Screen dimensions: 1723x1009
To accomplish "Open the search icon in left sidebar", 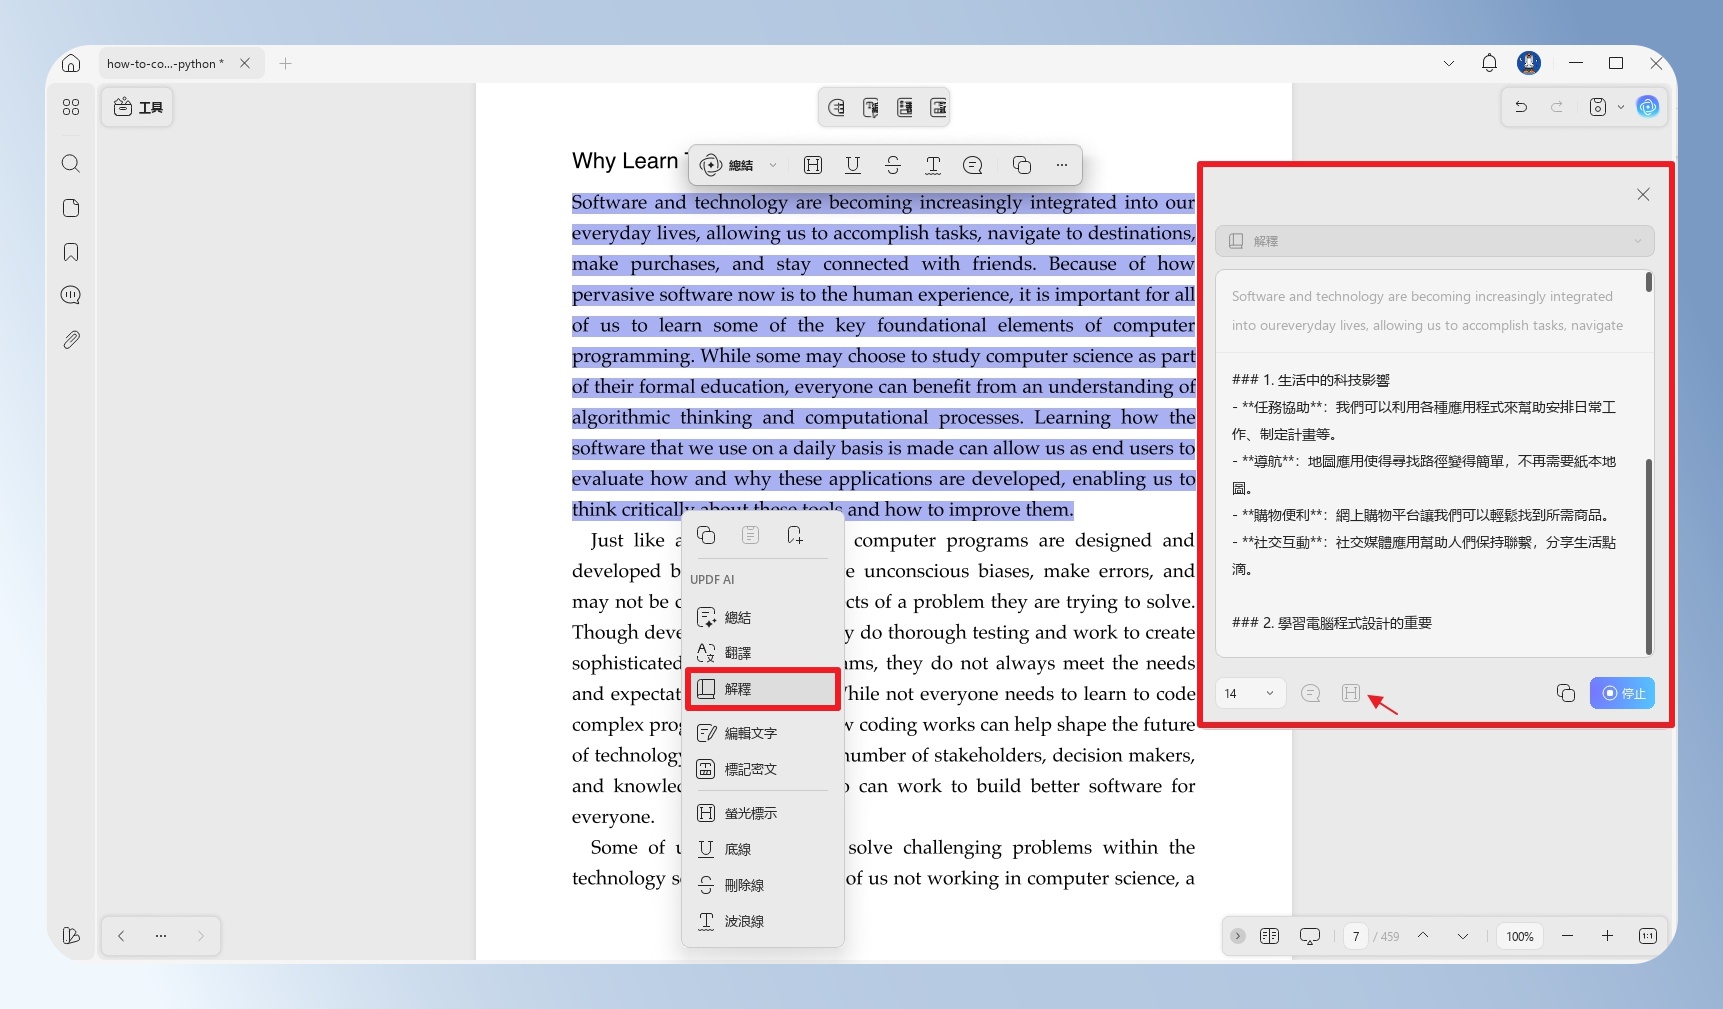I will pos(71,164).
